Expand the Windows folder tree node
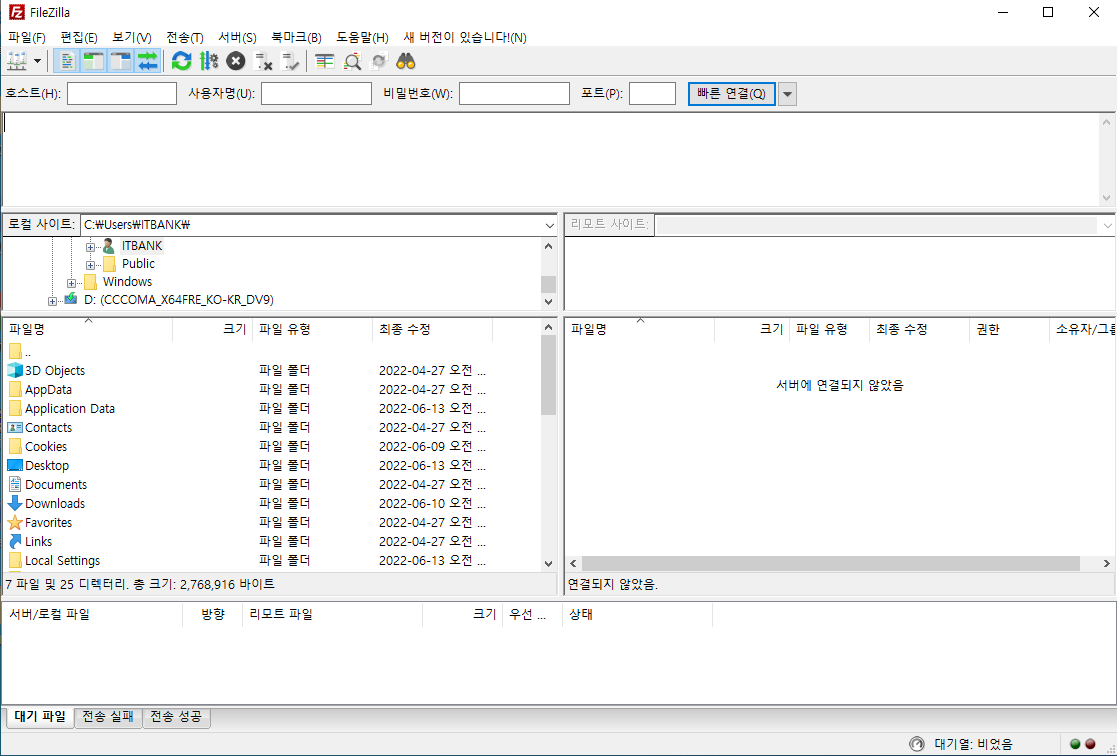The height and width of the screenshot is (756, 1117). click(71, 283)
